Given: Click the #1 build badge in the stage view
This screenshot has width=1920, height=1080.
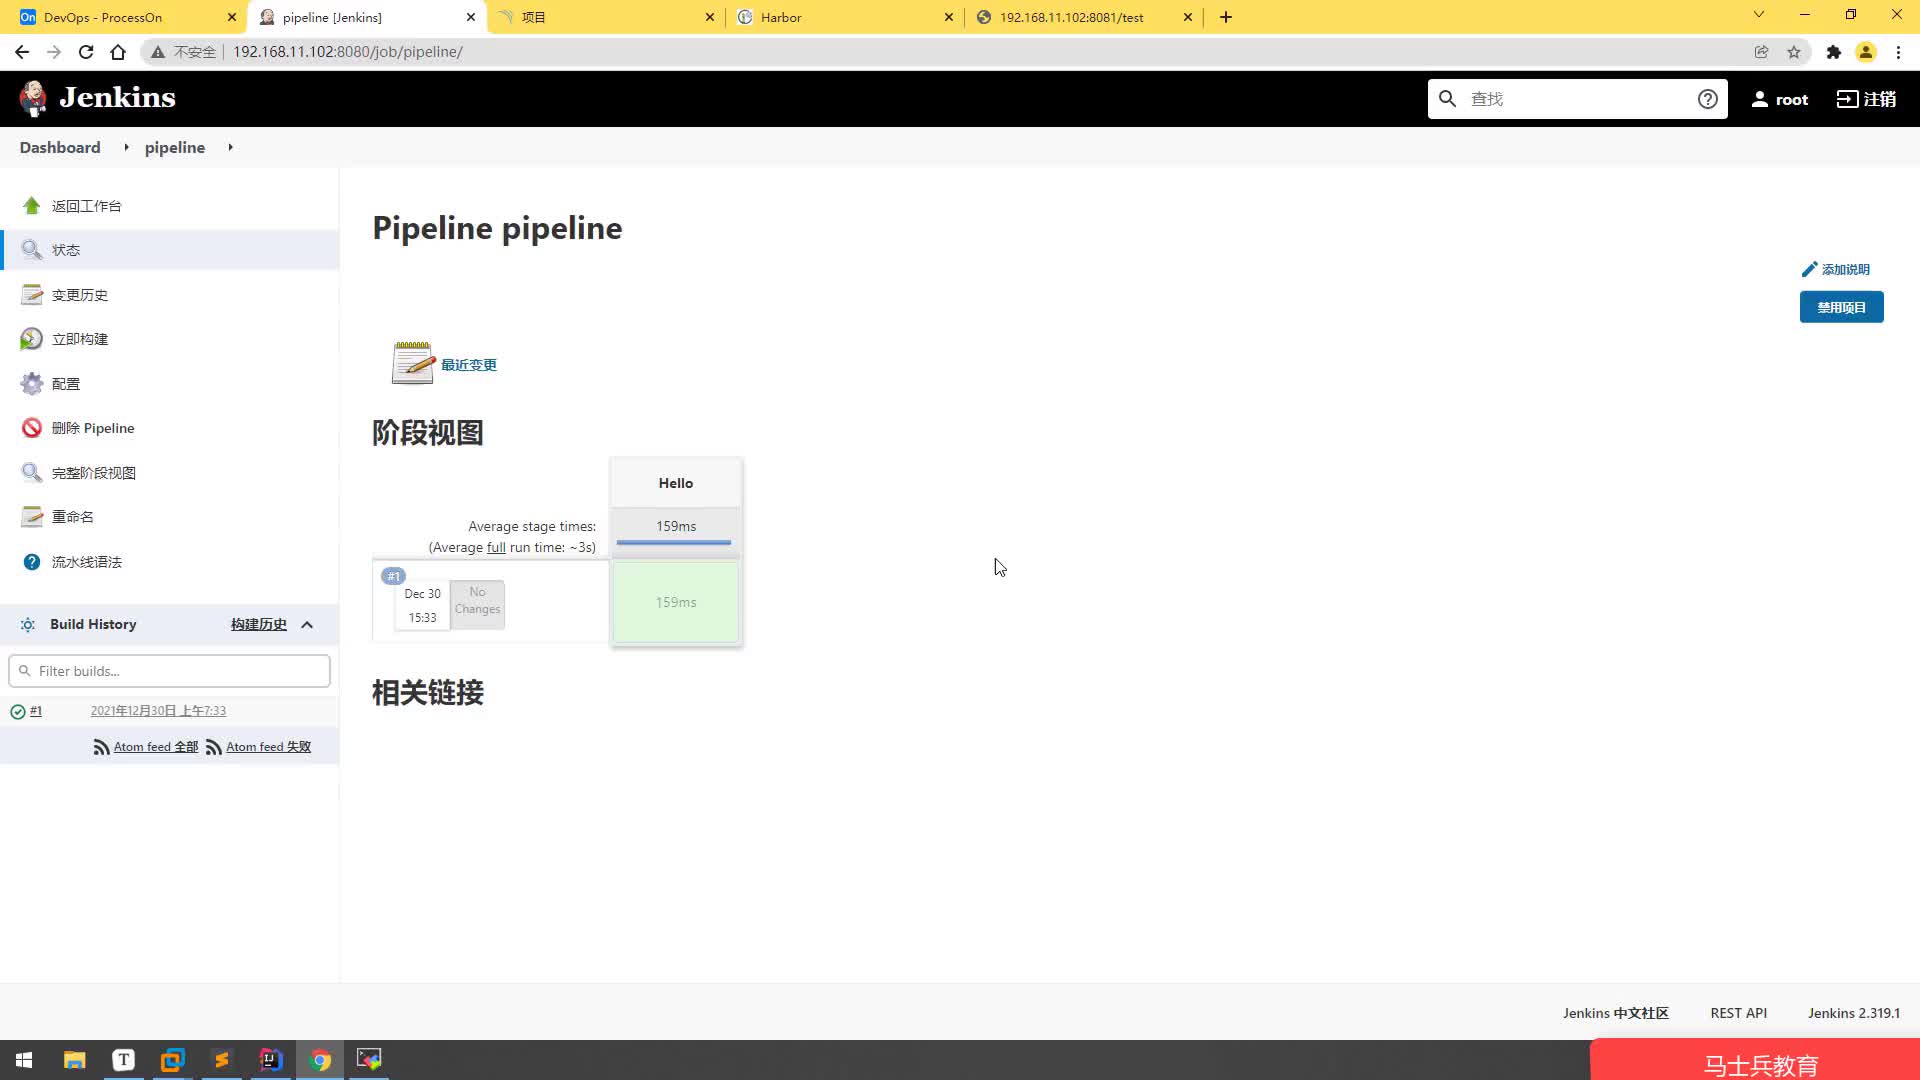Looking at the screenshot, I should coord(393,576).
